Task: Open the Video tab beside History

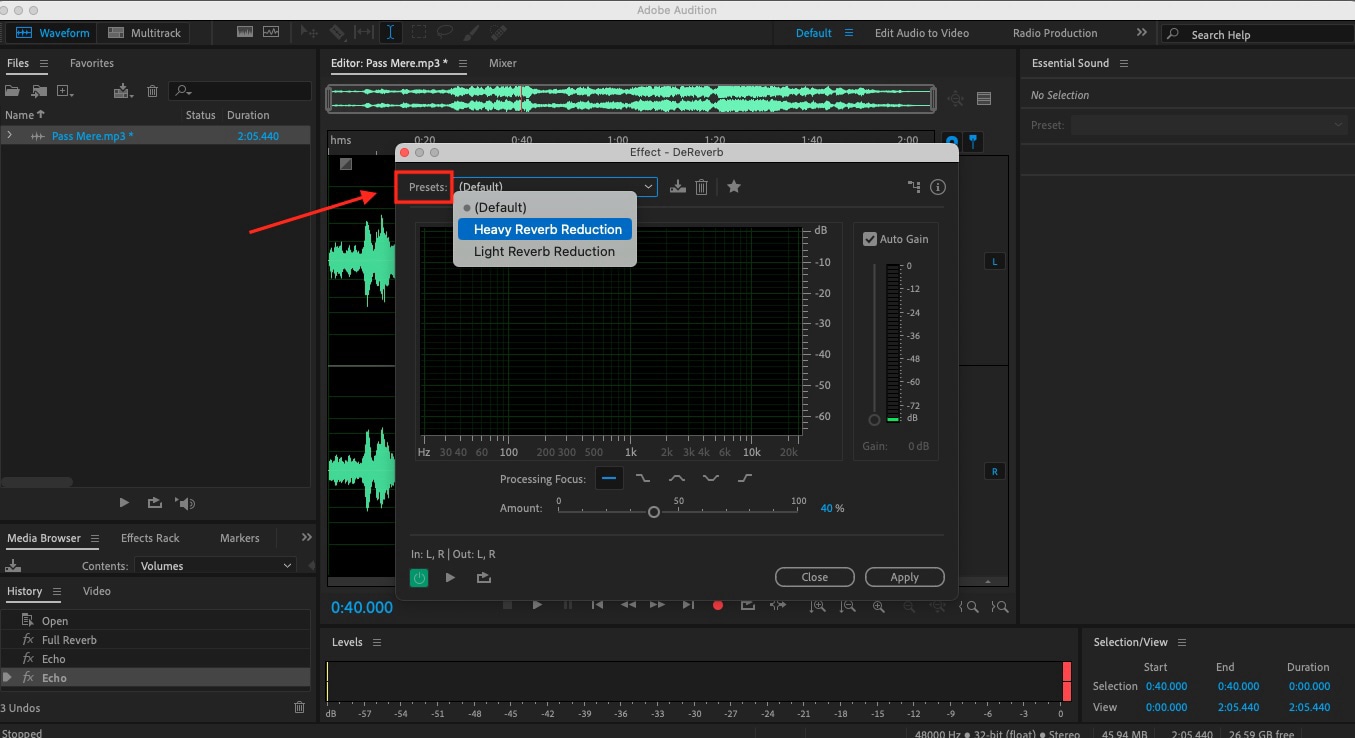Action: tap(97, 591)
